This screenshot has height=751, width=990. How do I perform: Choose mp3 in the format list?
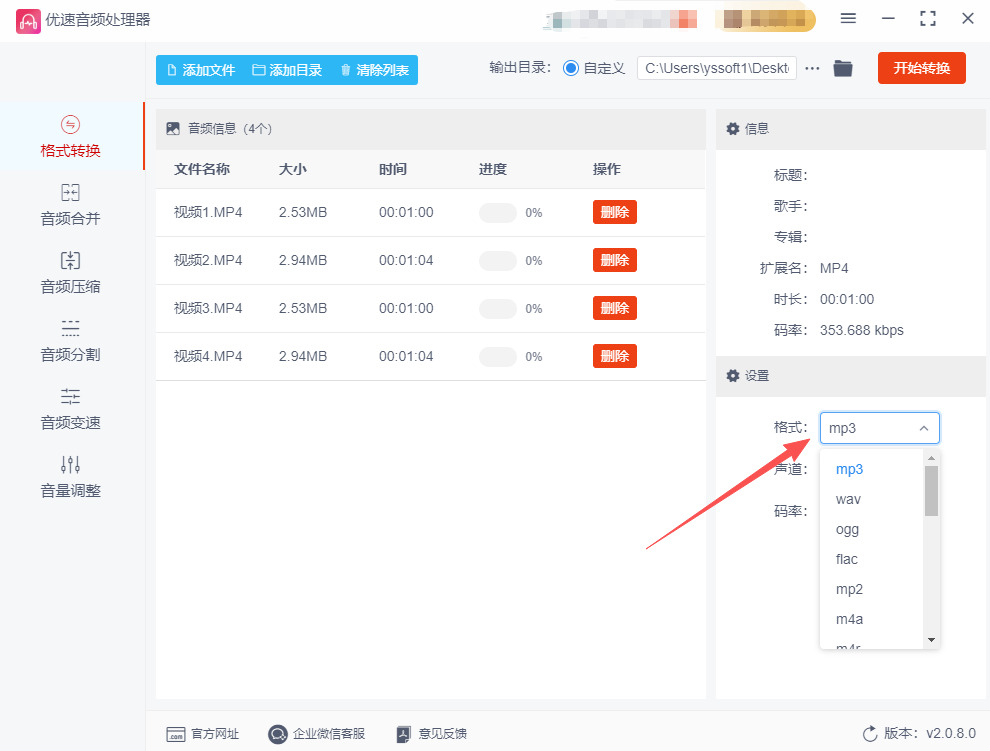click(871, 469)
